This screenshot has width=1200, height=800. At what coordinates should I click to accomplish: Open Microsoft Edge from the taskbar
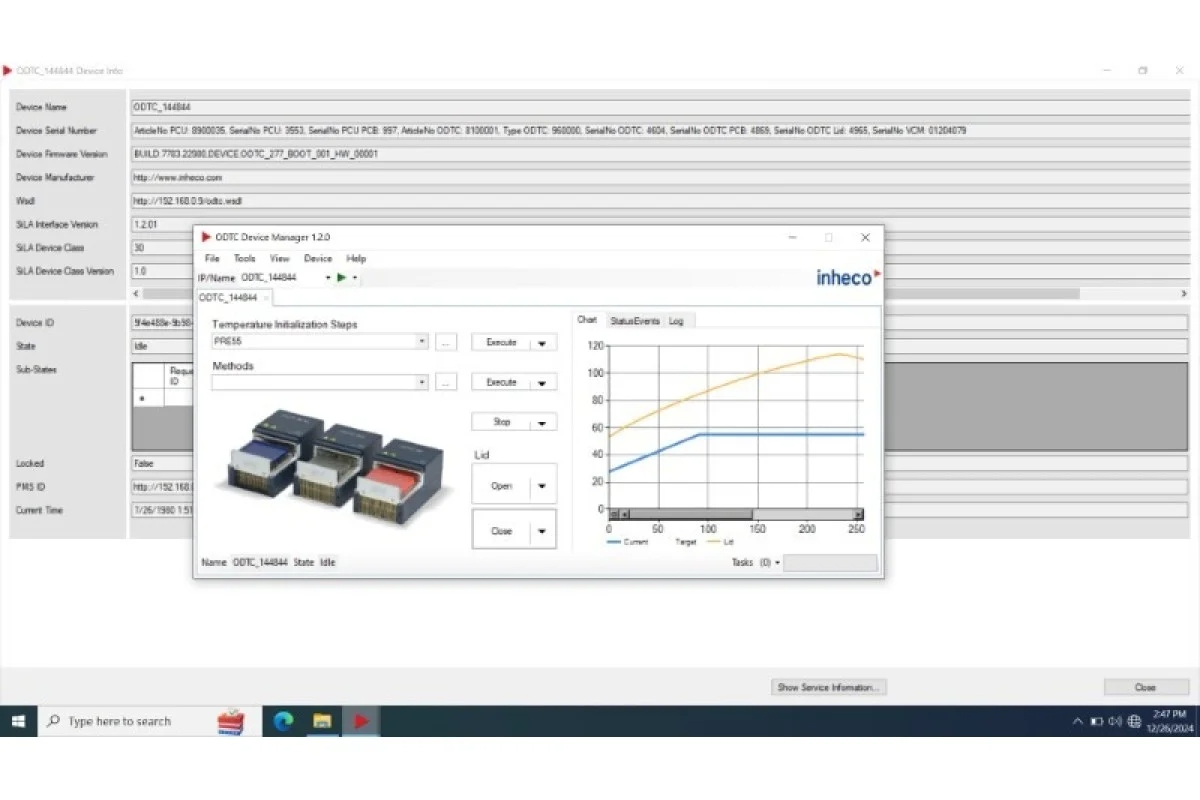pyautogui.click(x=284, y=721)
